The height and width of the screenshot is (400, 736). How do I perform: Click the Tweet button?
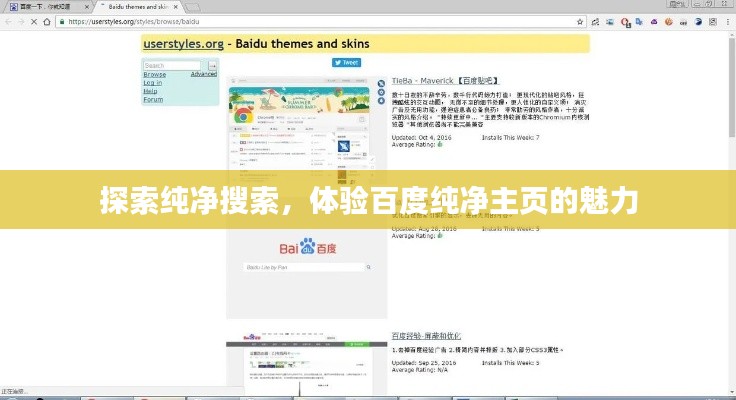(x=346, y=62)
